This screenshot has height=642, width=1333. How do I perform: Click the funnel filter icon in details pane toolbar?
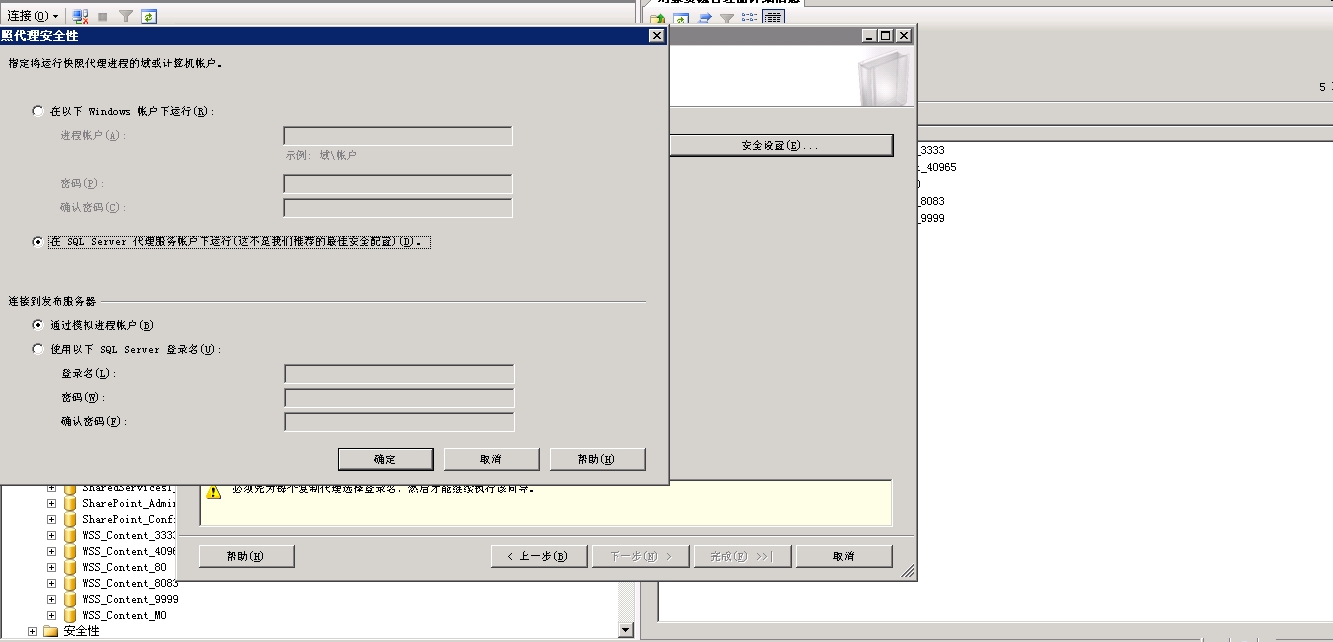[727, 18]
